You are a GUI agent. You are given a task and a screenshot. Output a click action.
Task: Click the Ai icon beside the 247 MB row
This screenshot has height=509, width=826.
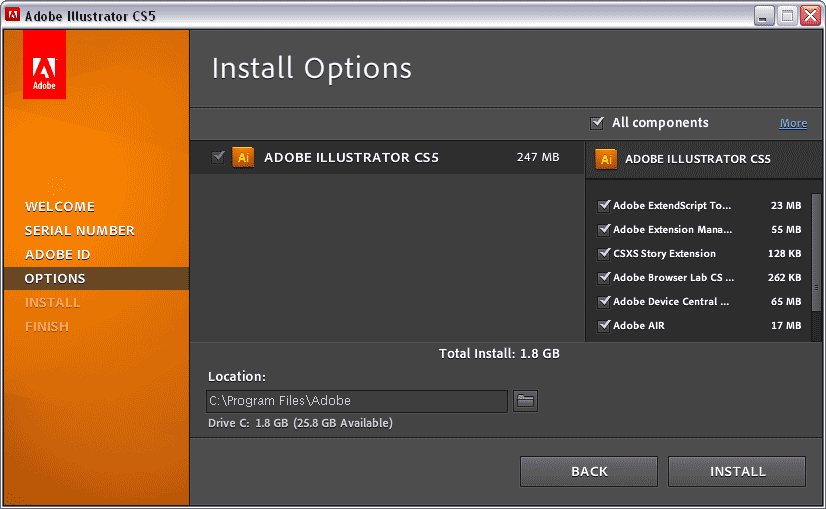[243, 157]
